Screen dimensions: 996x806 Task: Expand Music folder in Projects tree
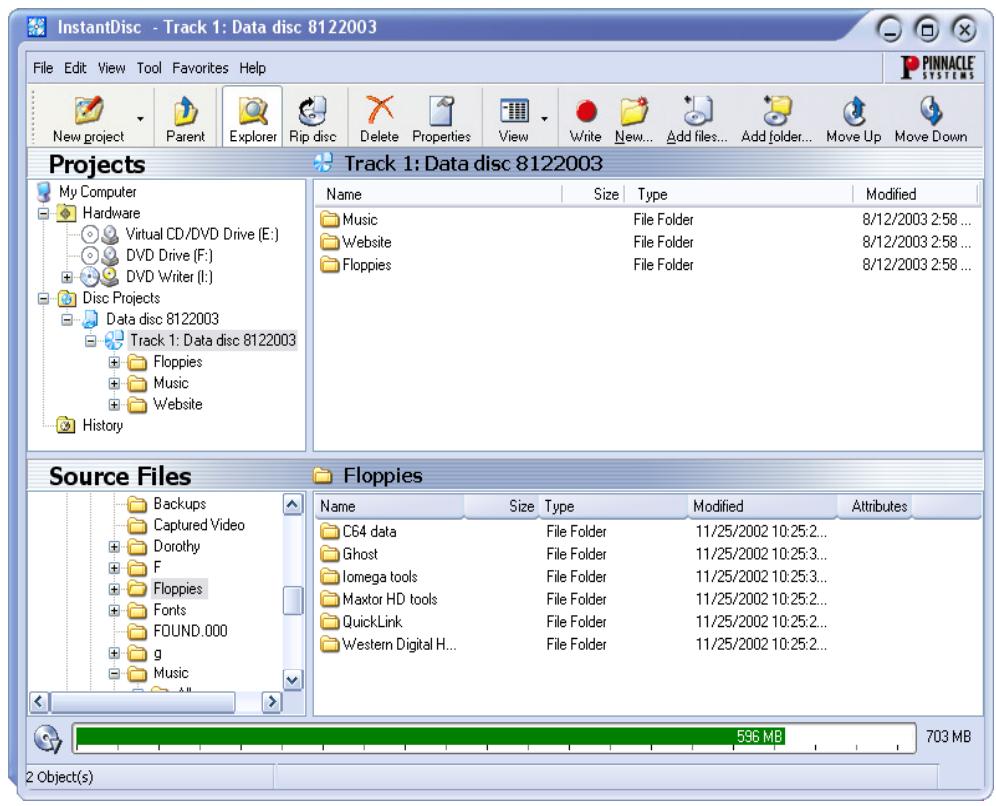pos(114,384)
